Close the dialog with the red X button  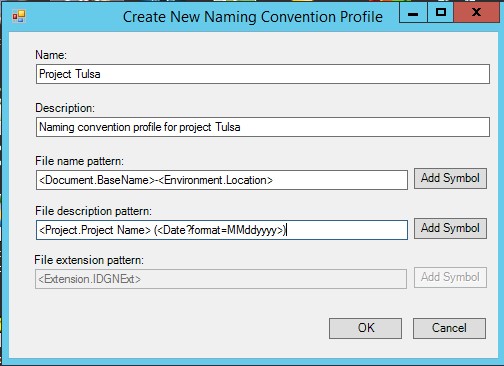coord(477,13)
